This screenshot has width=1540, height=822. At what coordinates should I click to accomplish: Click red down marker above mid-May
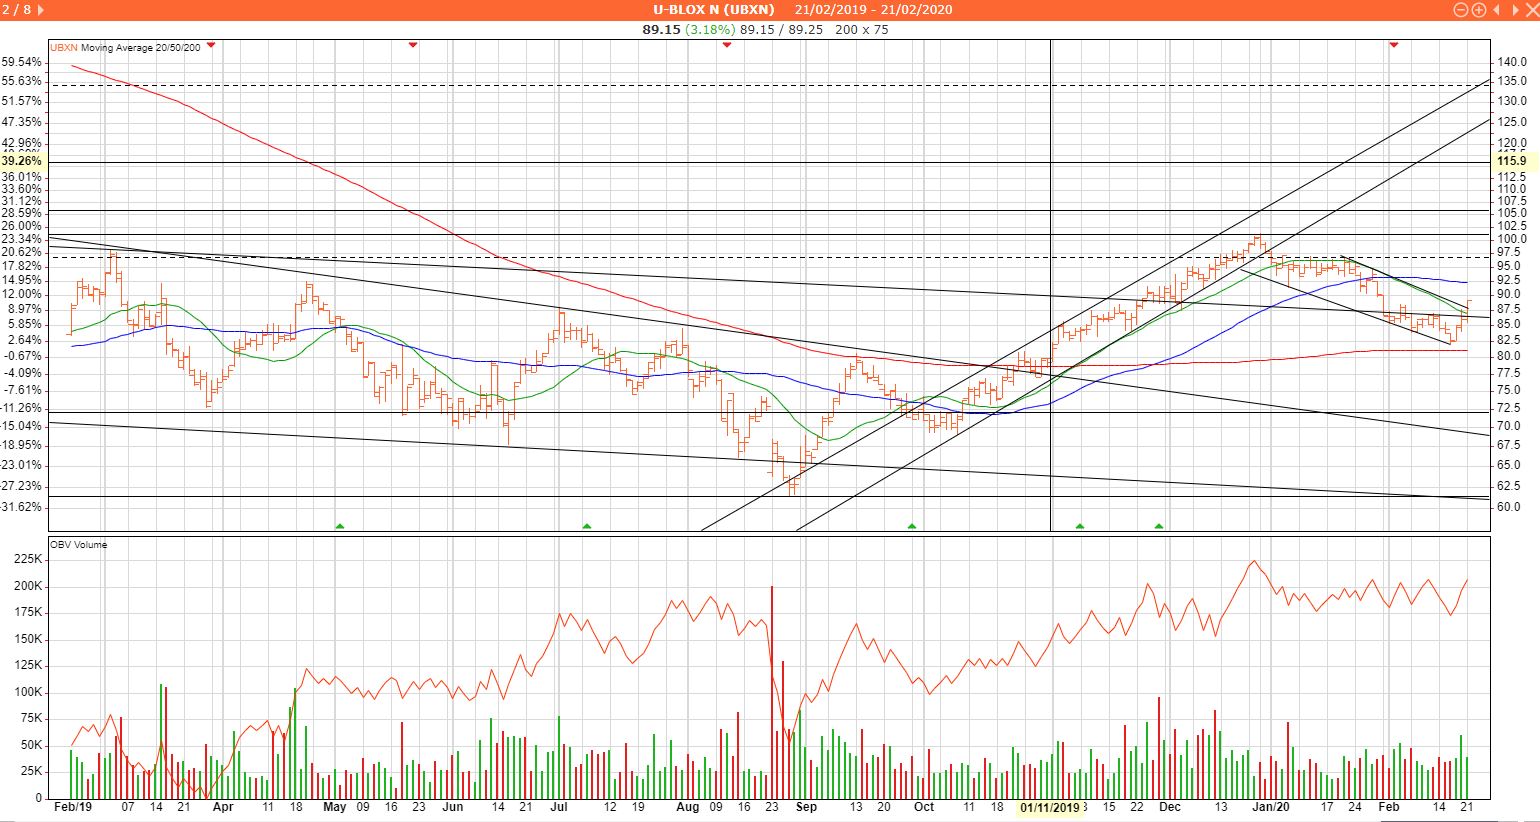pos(413,45)
